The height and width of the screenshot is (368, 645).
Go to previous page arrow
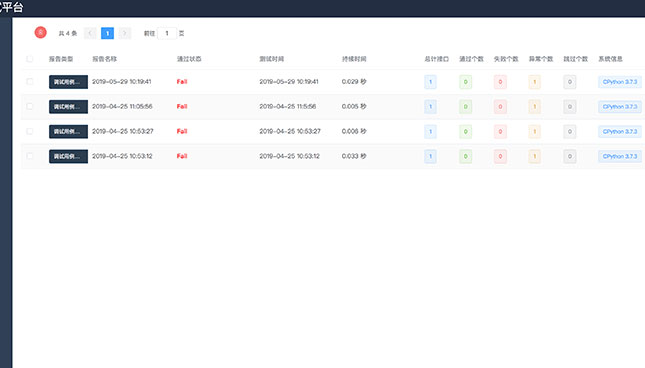[x=90, y=33]
